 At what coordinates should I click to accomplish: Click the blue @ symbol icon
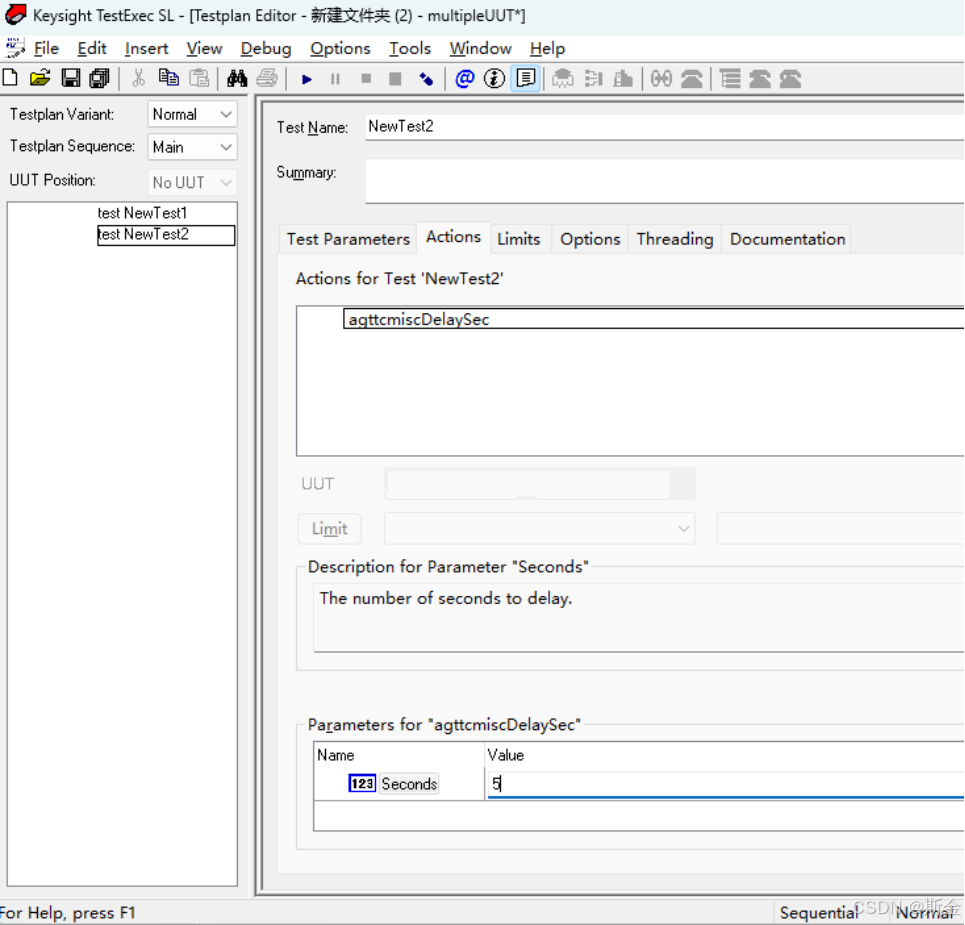point(465,79)
